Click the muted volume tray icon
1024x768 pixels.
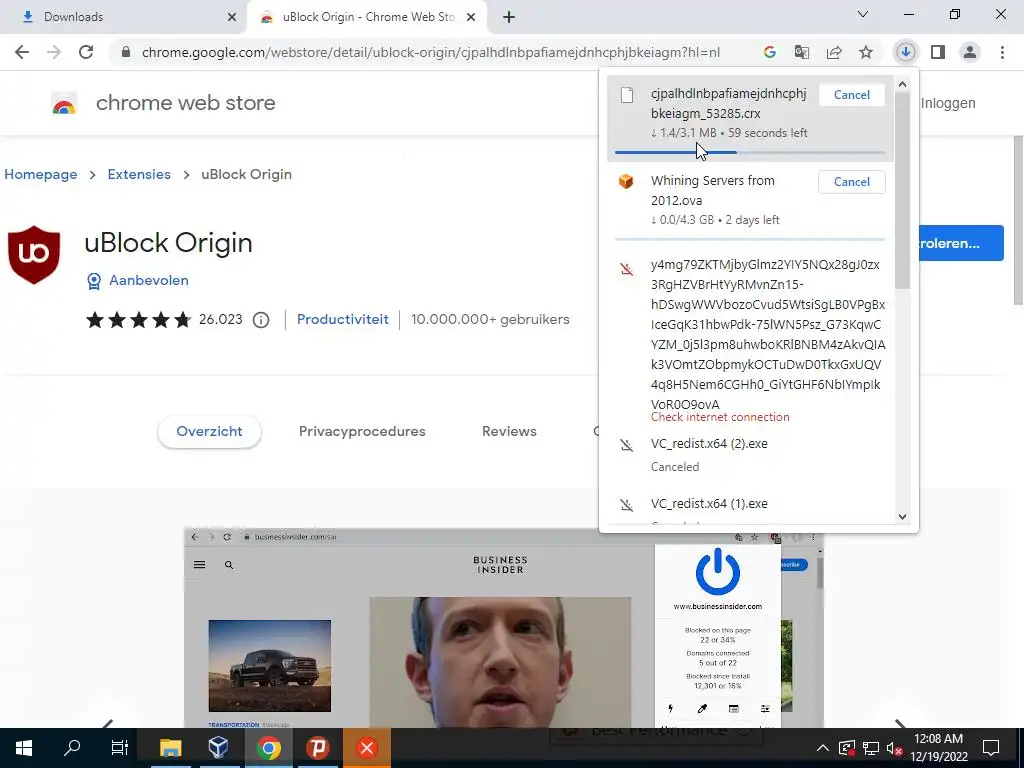[x=894, y=748]
